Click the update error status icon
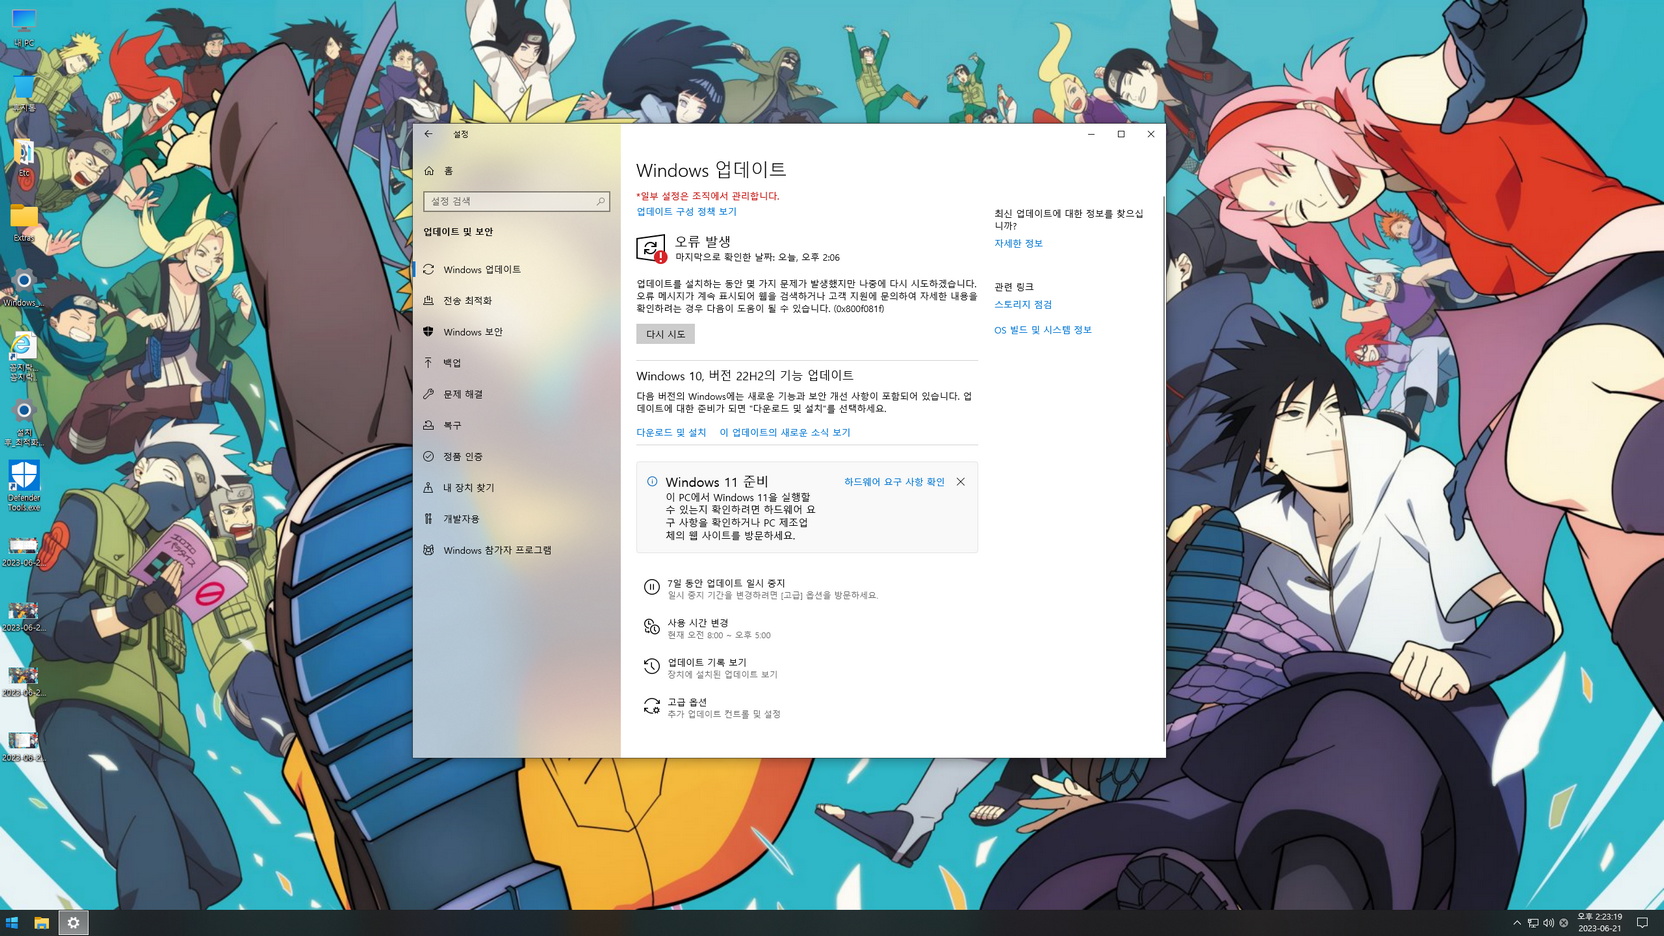 coord(651,248)
